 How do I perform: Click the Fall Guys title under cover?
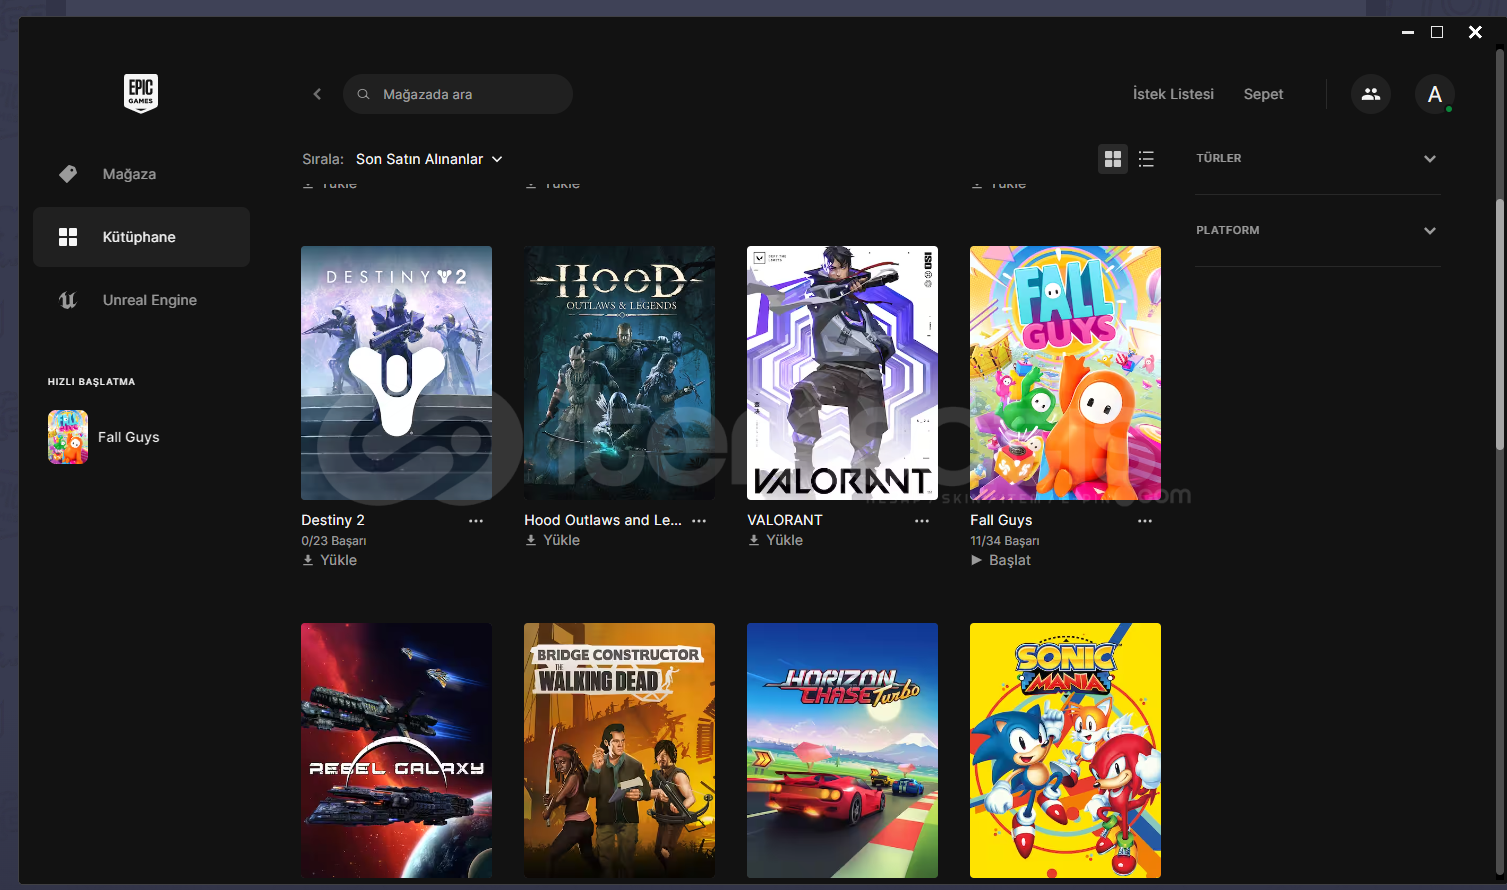pos(1001,520)
